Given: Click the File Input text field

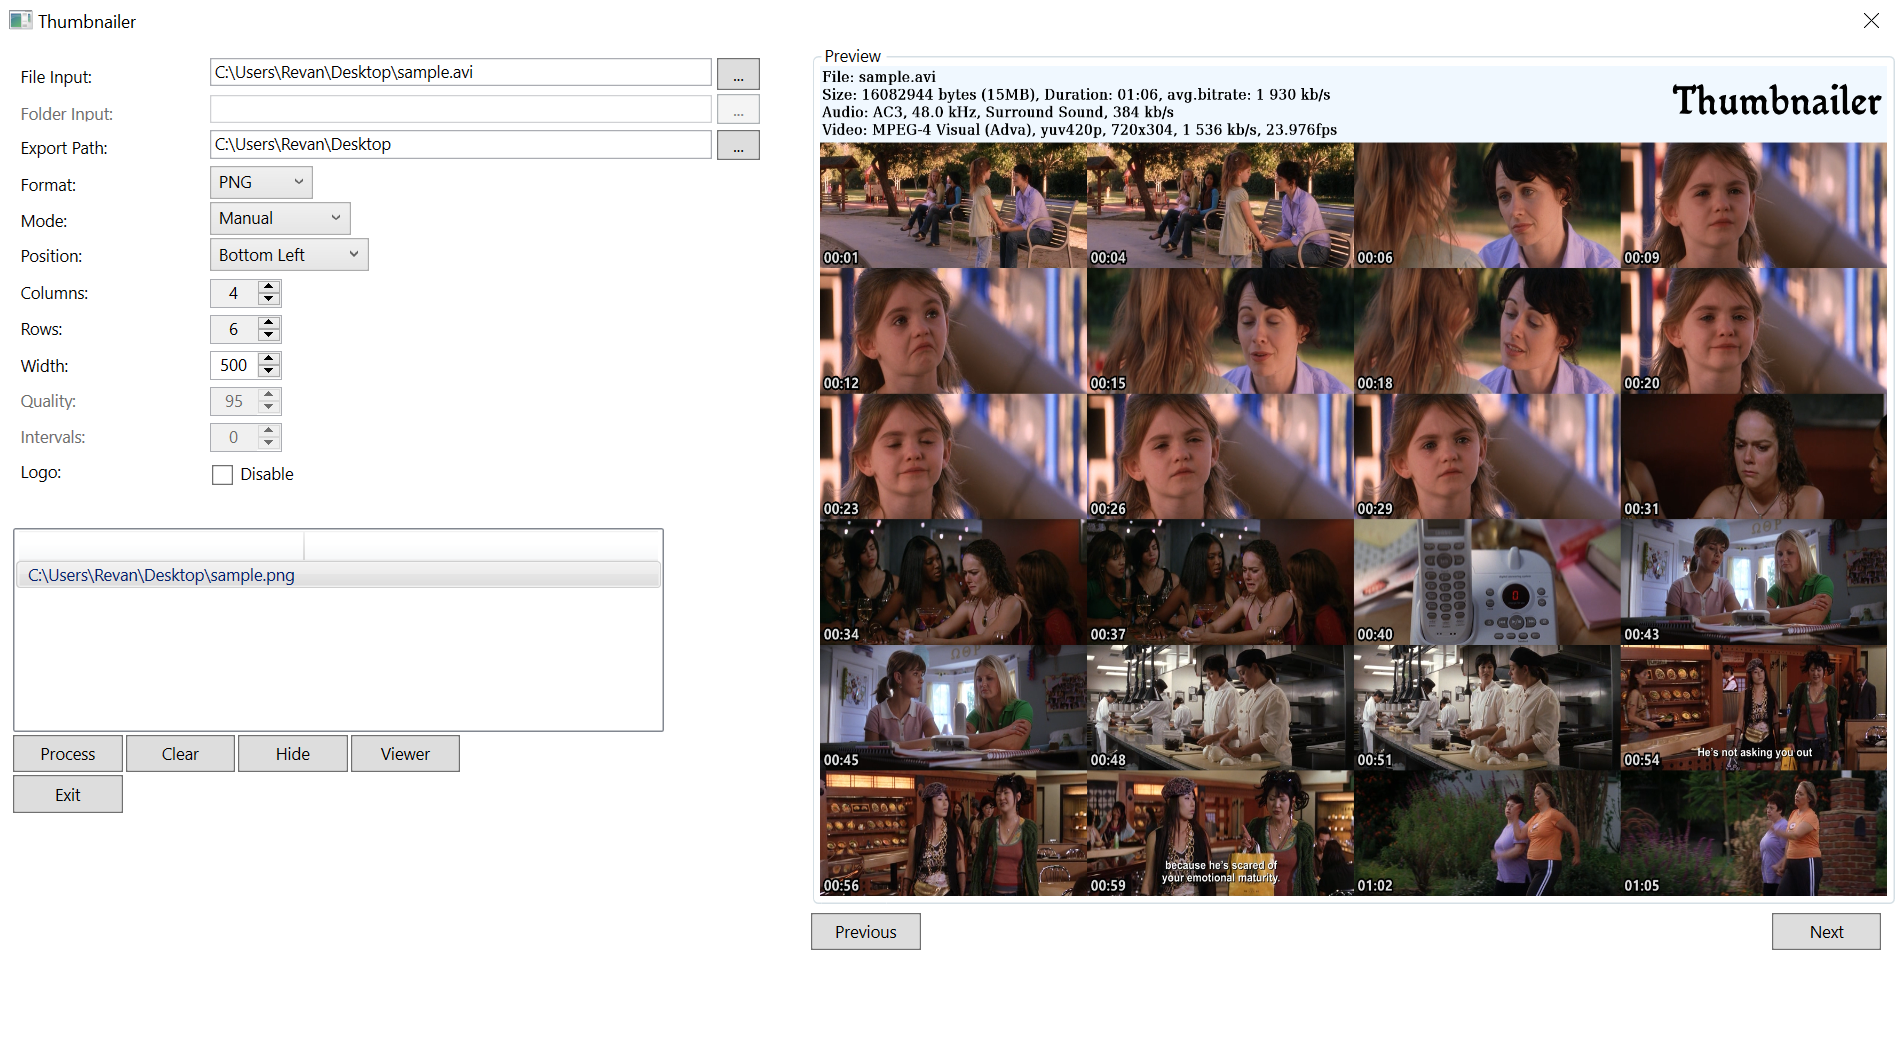Looking at the screenshot, I should pos(460,72).
